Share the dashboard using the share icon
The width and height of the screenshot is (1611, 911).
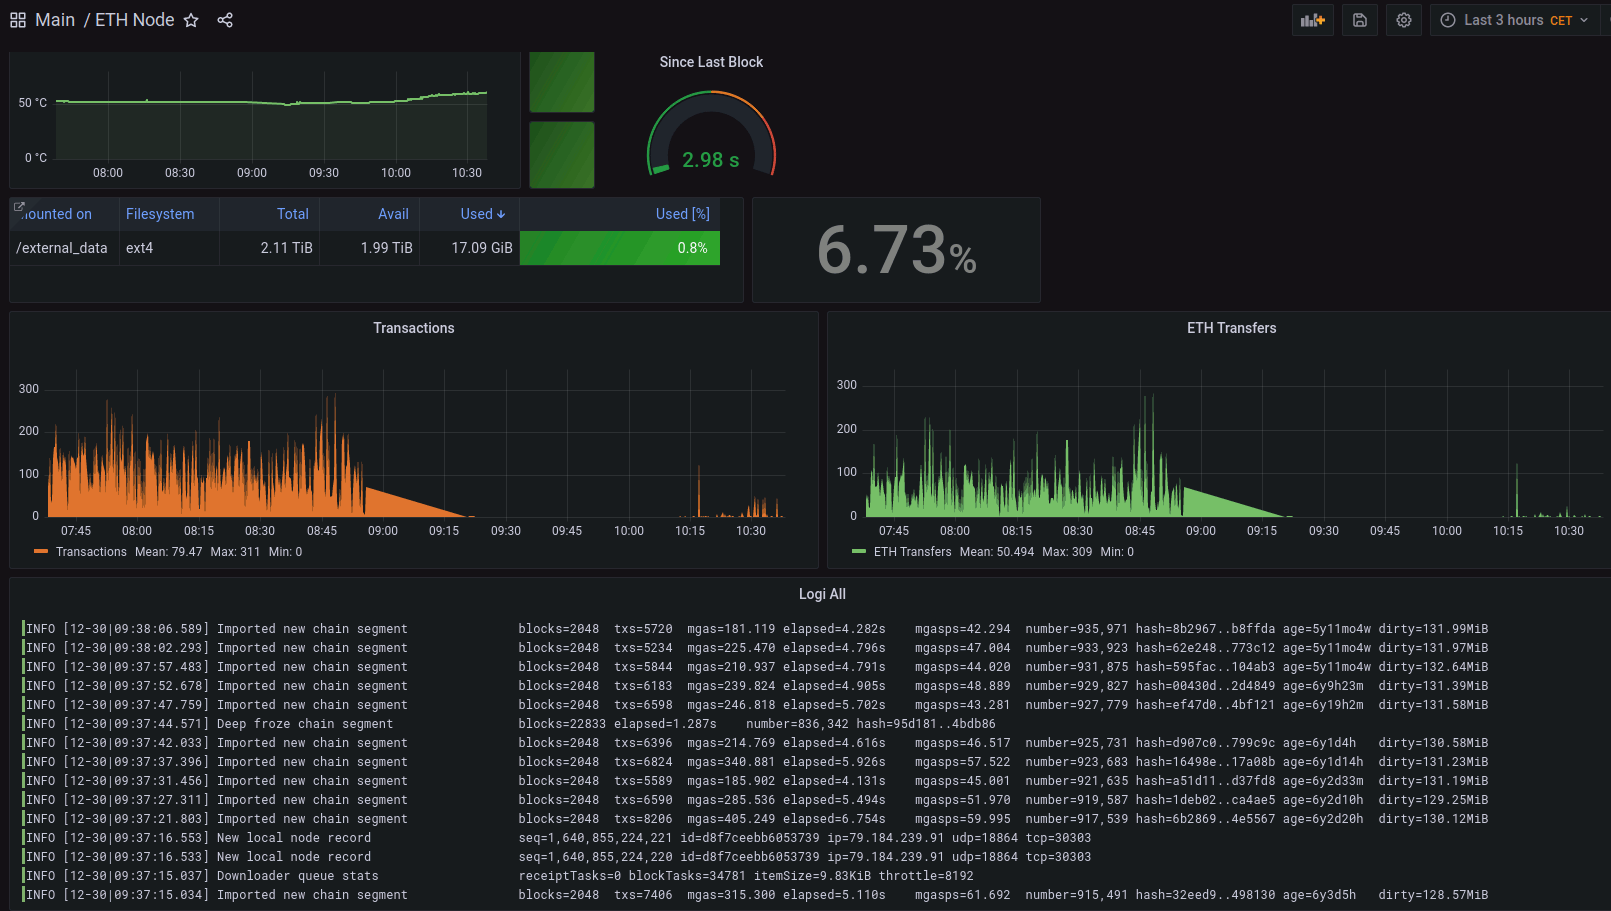(224, 19)
